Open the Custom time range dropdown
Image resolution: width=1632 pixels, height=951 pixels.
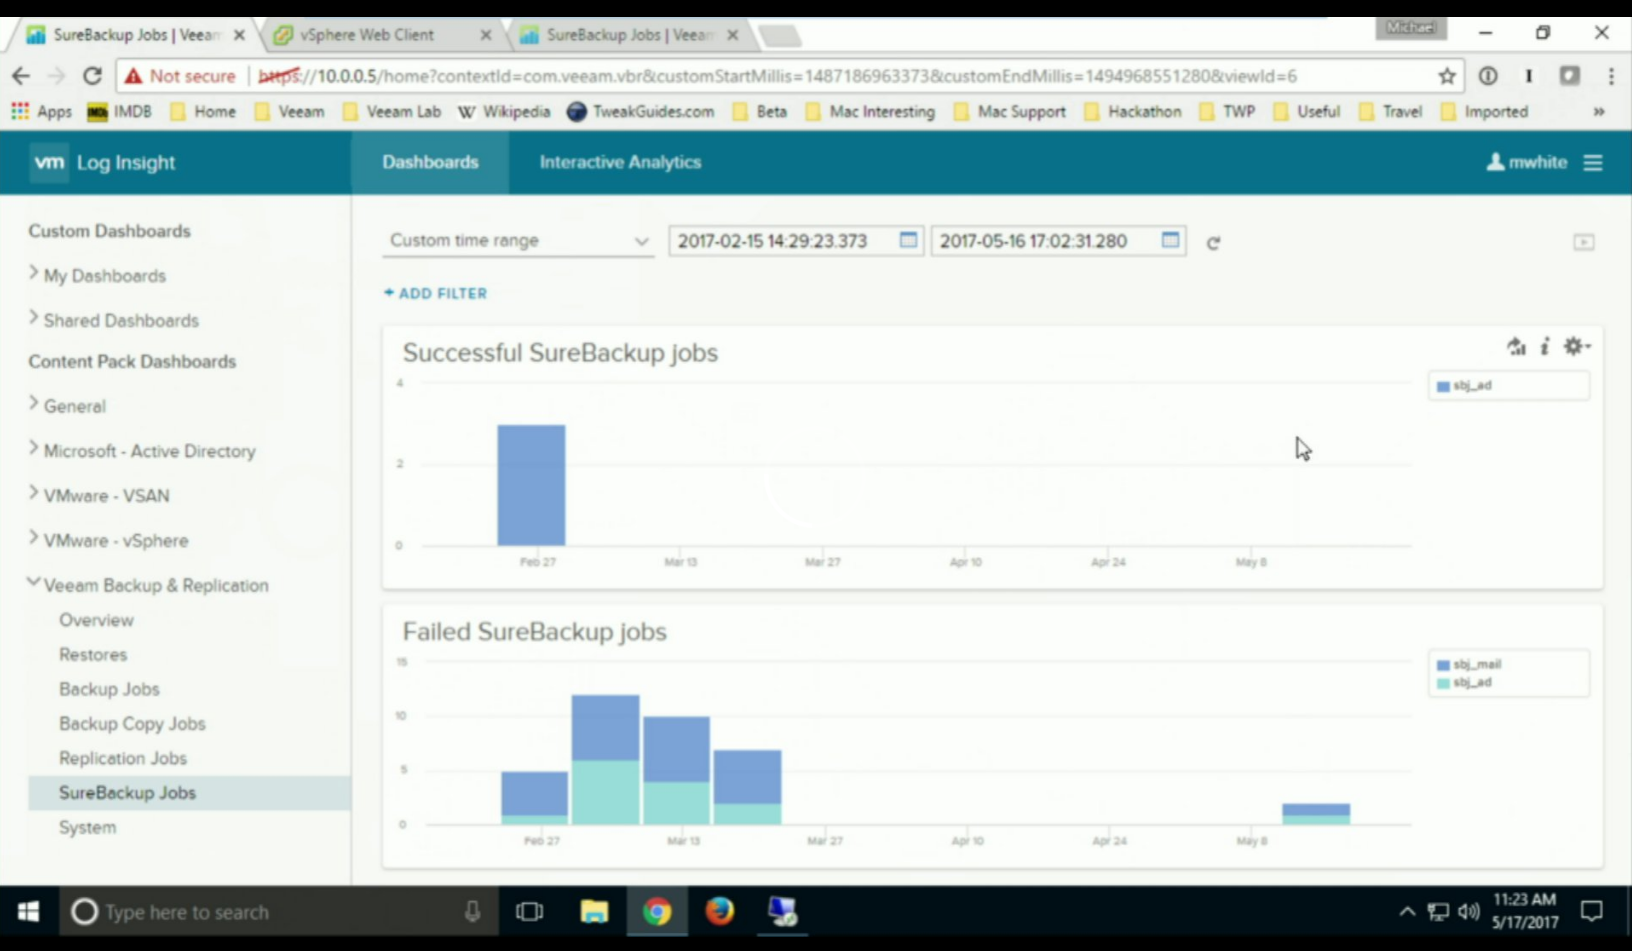[518, 241]
